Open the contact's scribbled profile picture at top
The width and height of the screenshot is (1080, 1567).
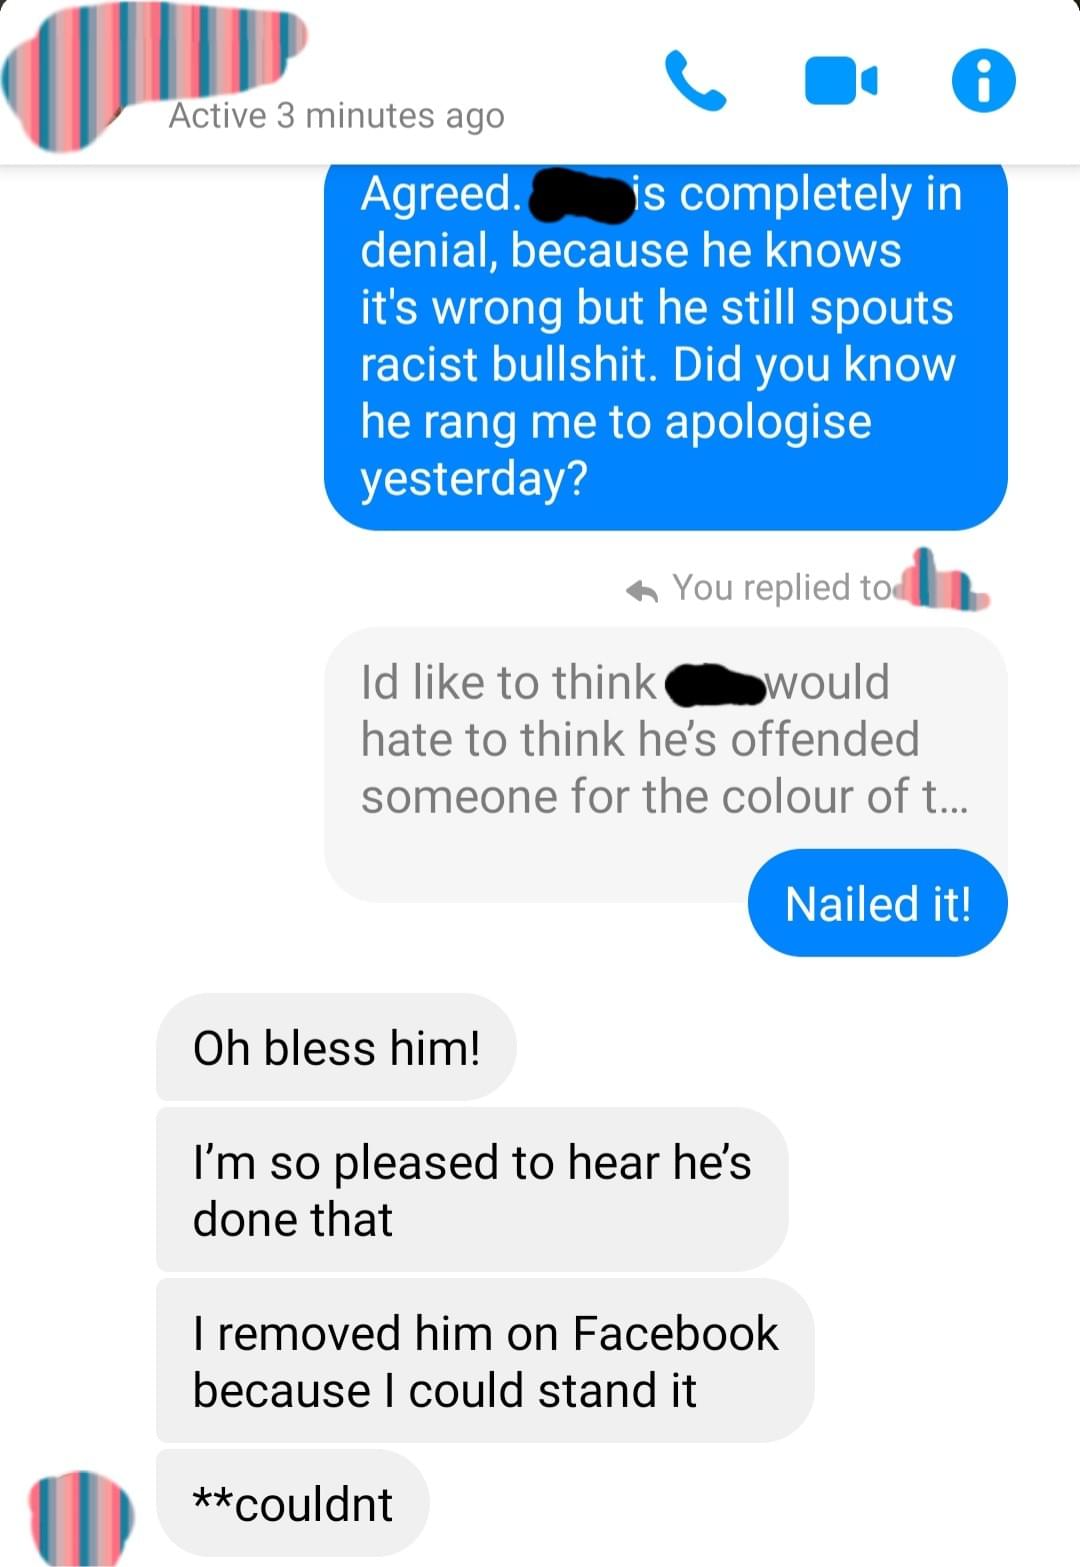tap(150, 70)
